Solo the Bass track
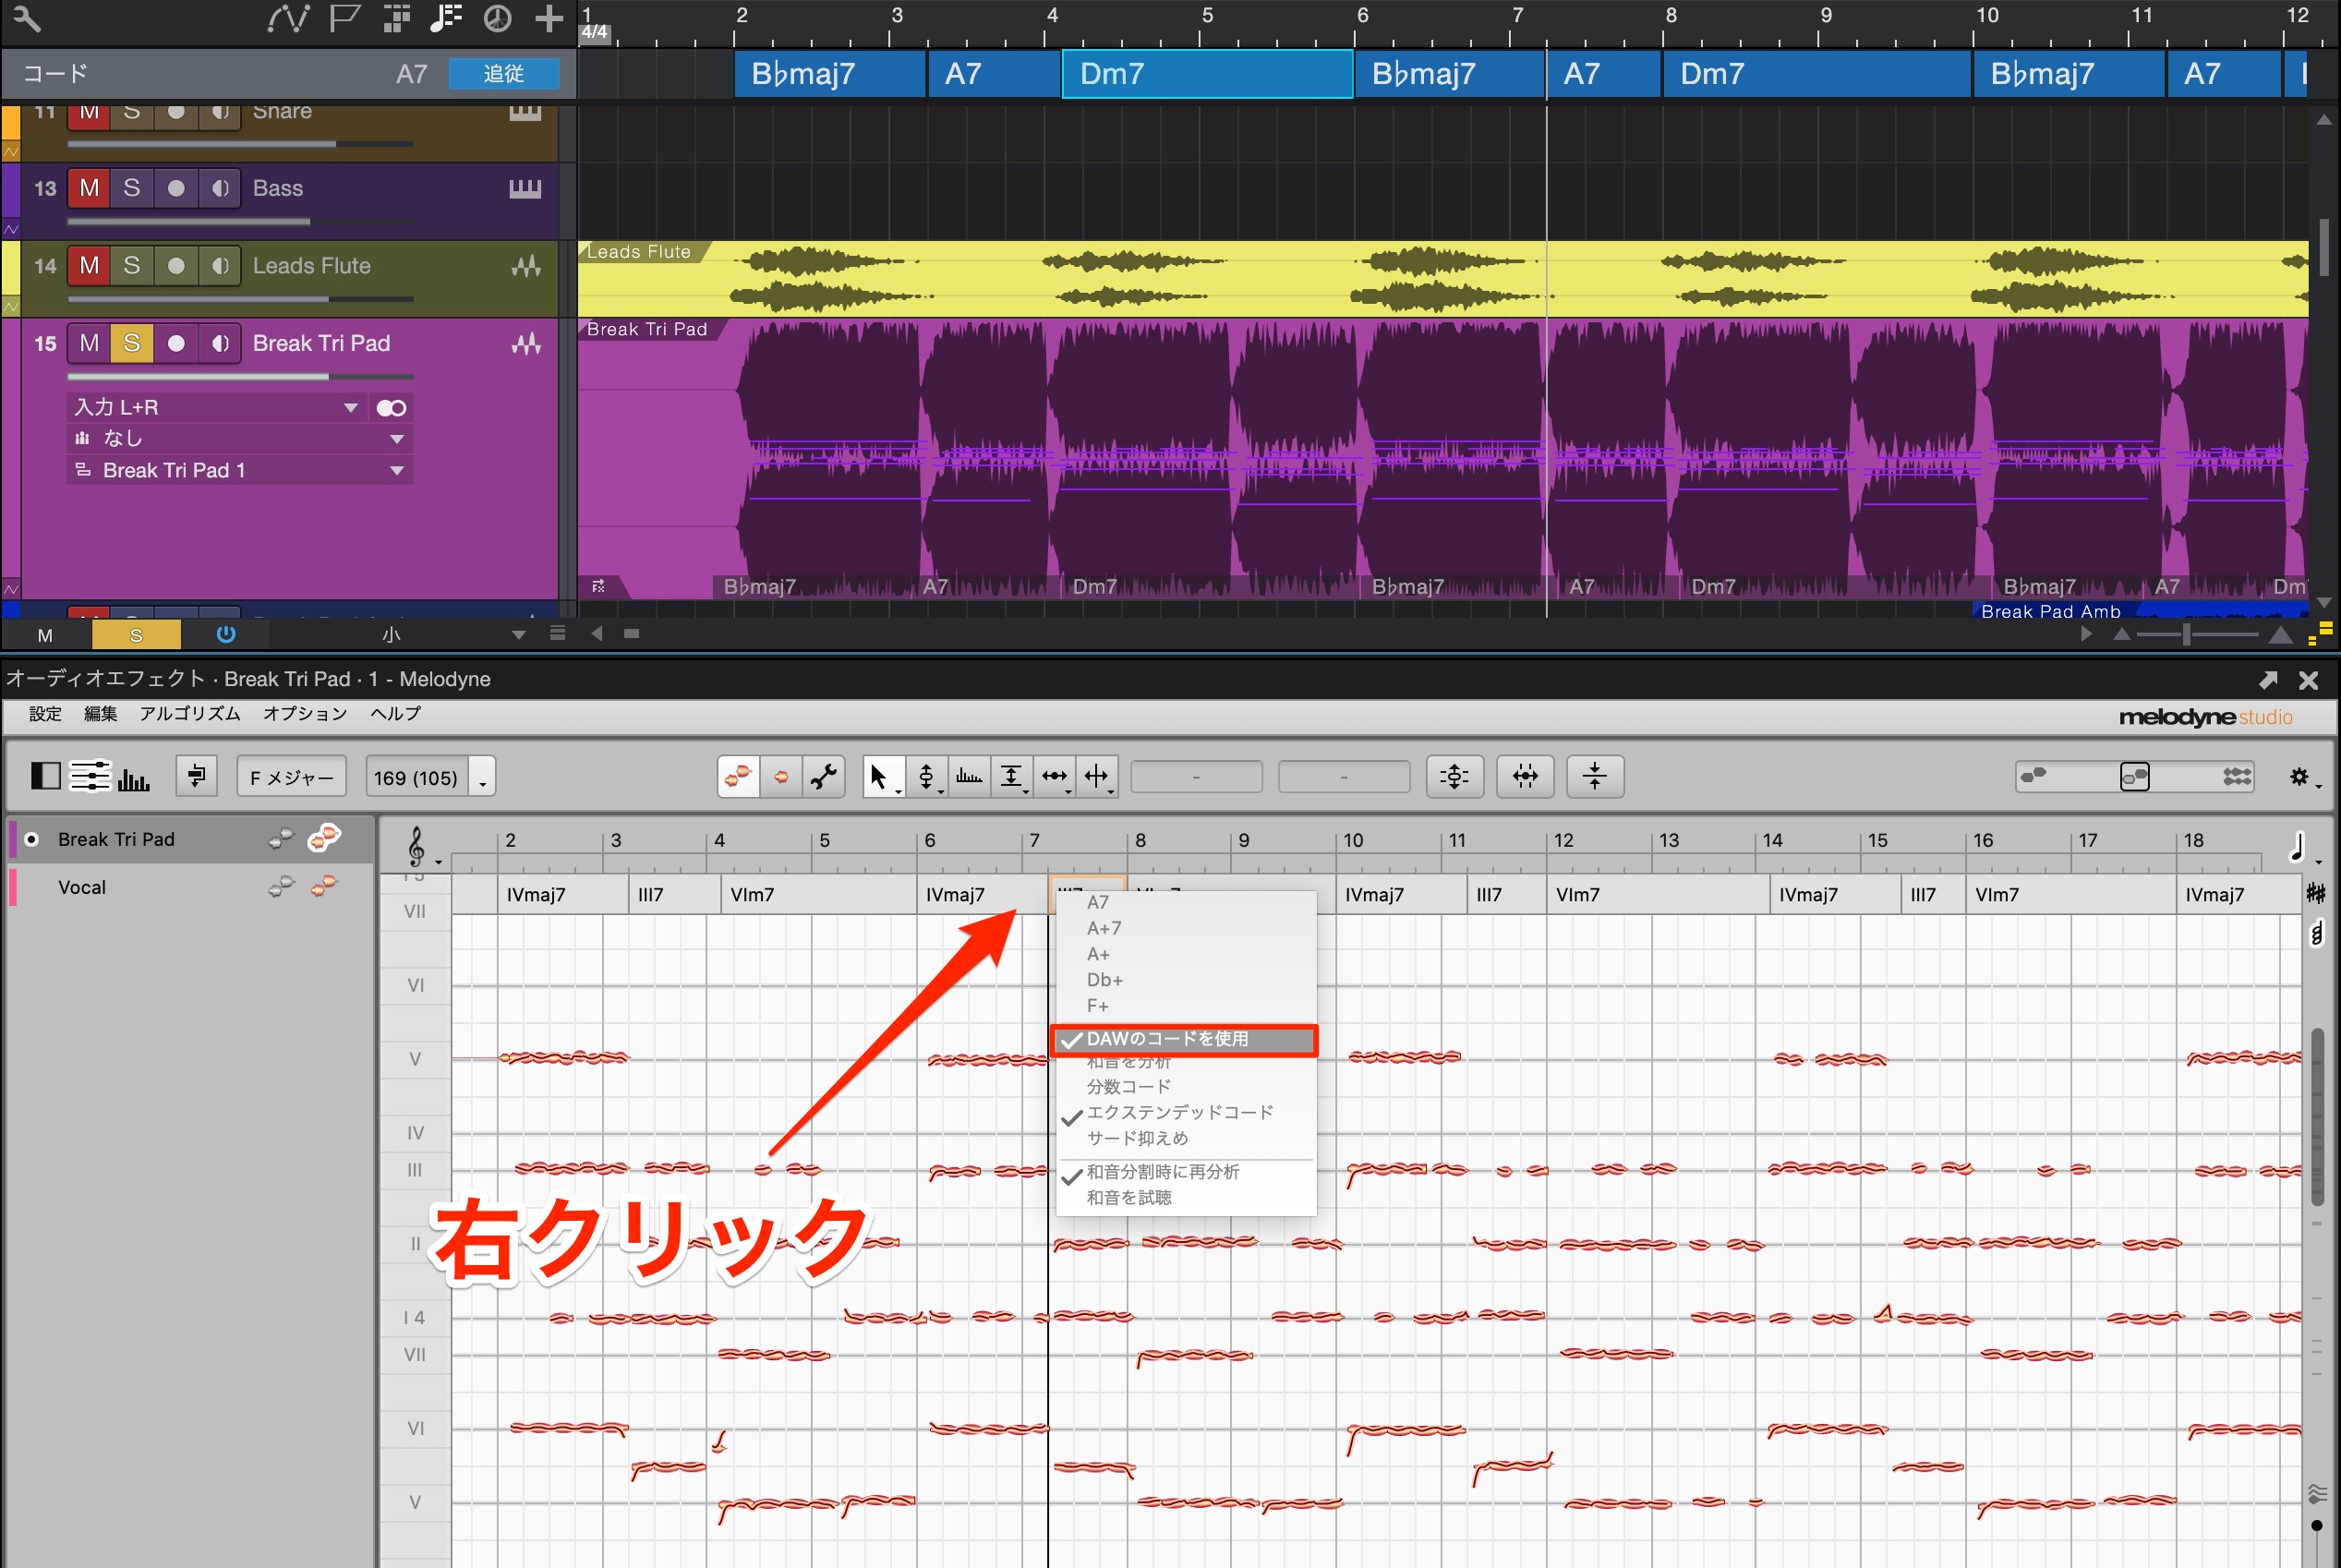Viewport: 2341px width, 1568px height. tap(131, 188)
